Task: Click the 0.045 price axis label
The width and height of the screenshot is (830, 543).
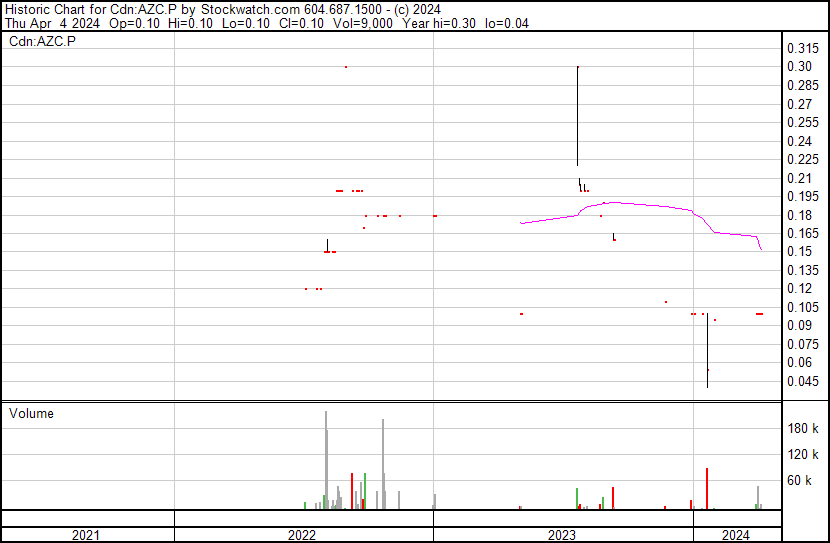Action: tap(802, 381)
